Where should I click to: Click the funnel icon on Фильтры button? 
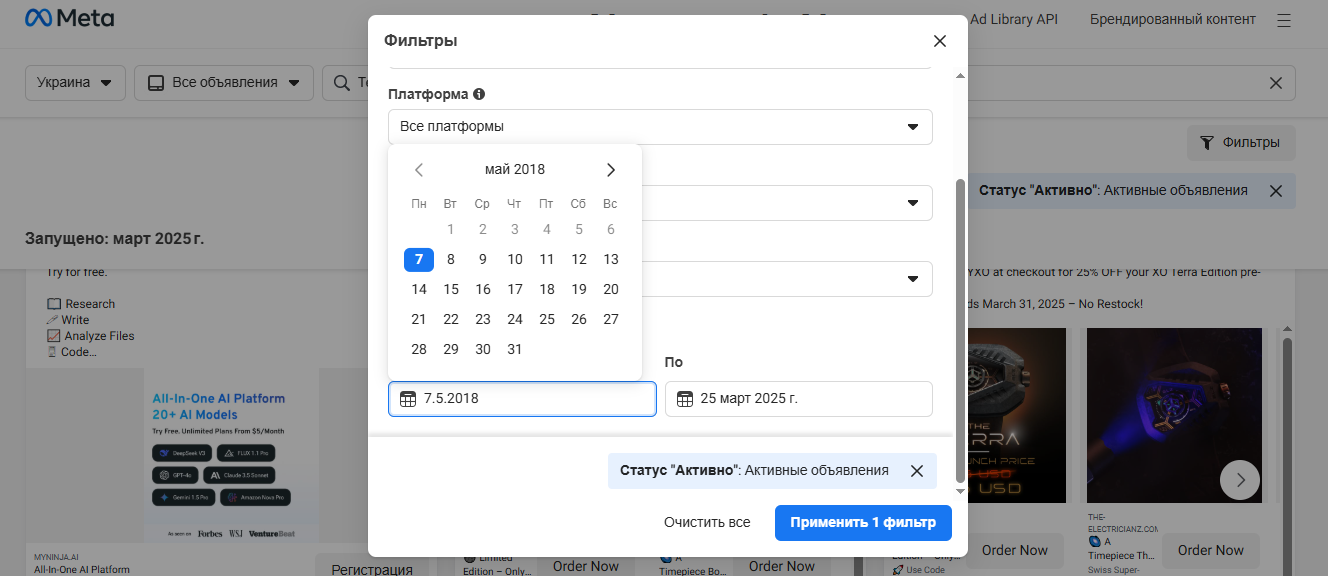pos(1208,143)
